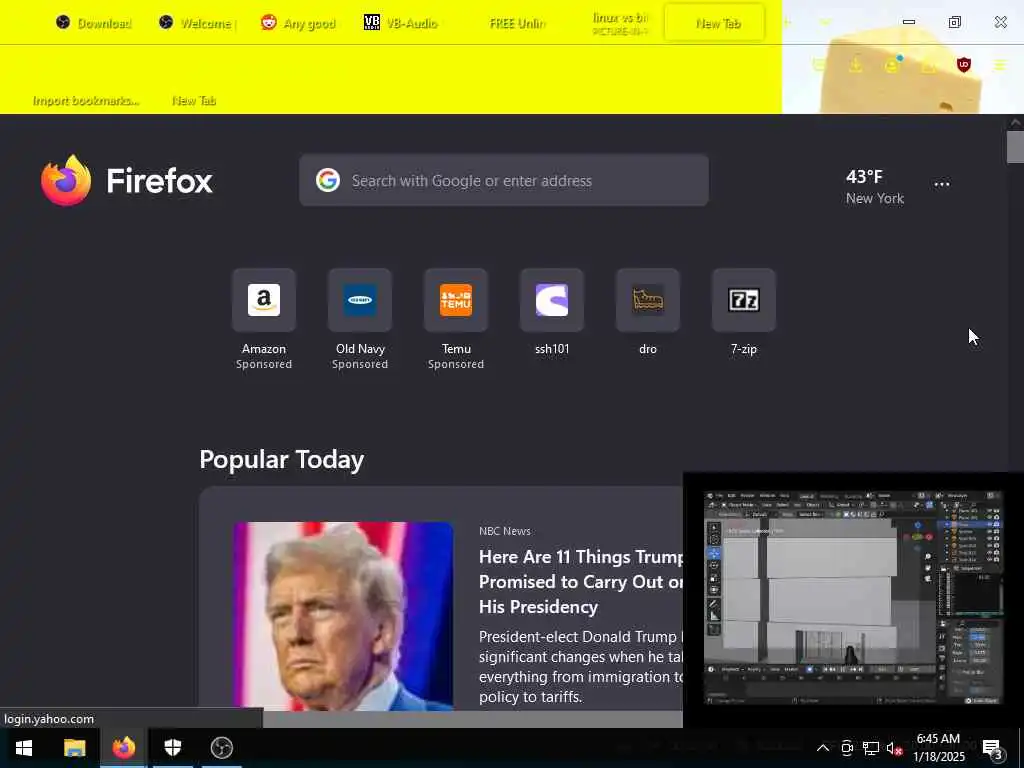Open the uBlock Origin extension icon
The height and width of the screenshot is (768, 1024).
963,65
